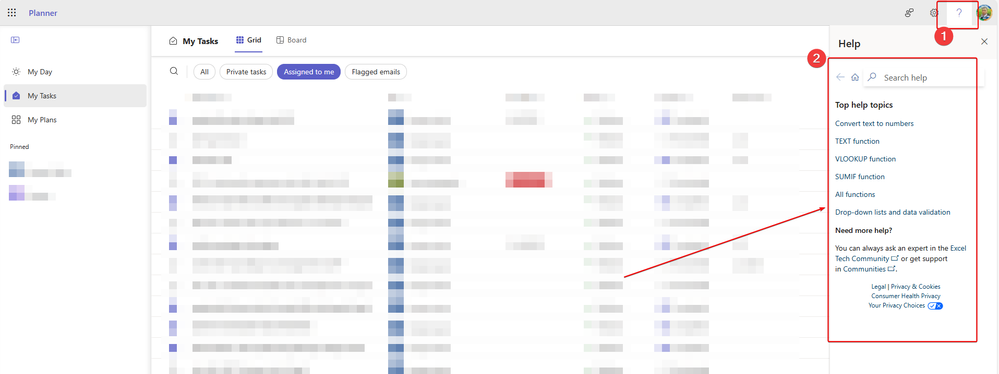Select the Flagged emails filter pill

click(376, 72)
